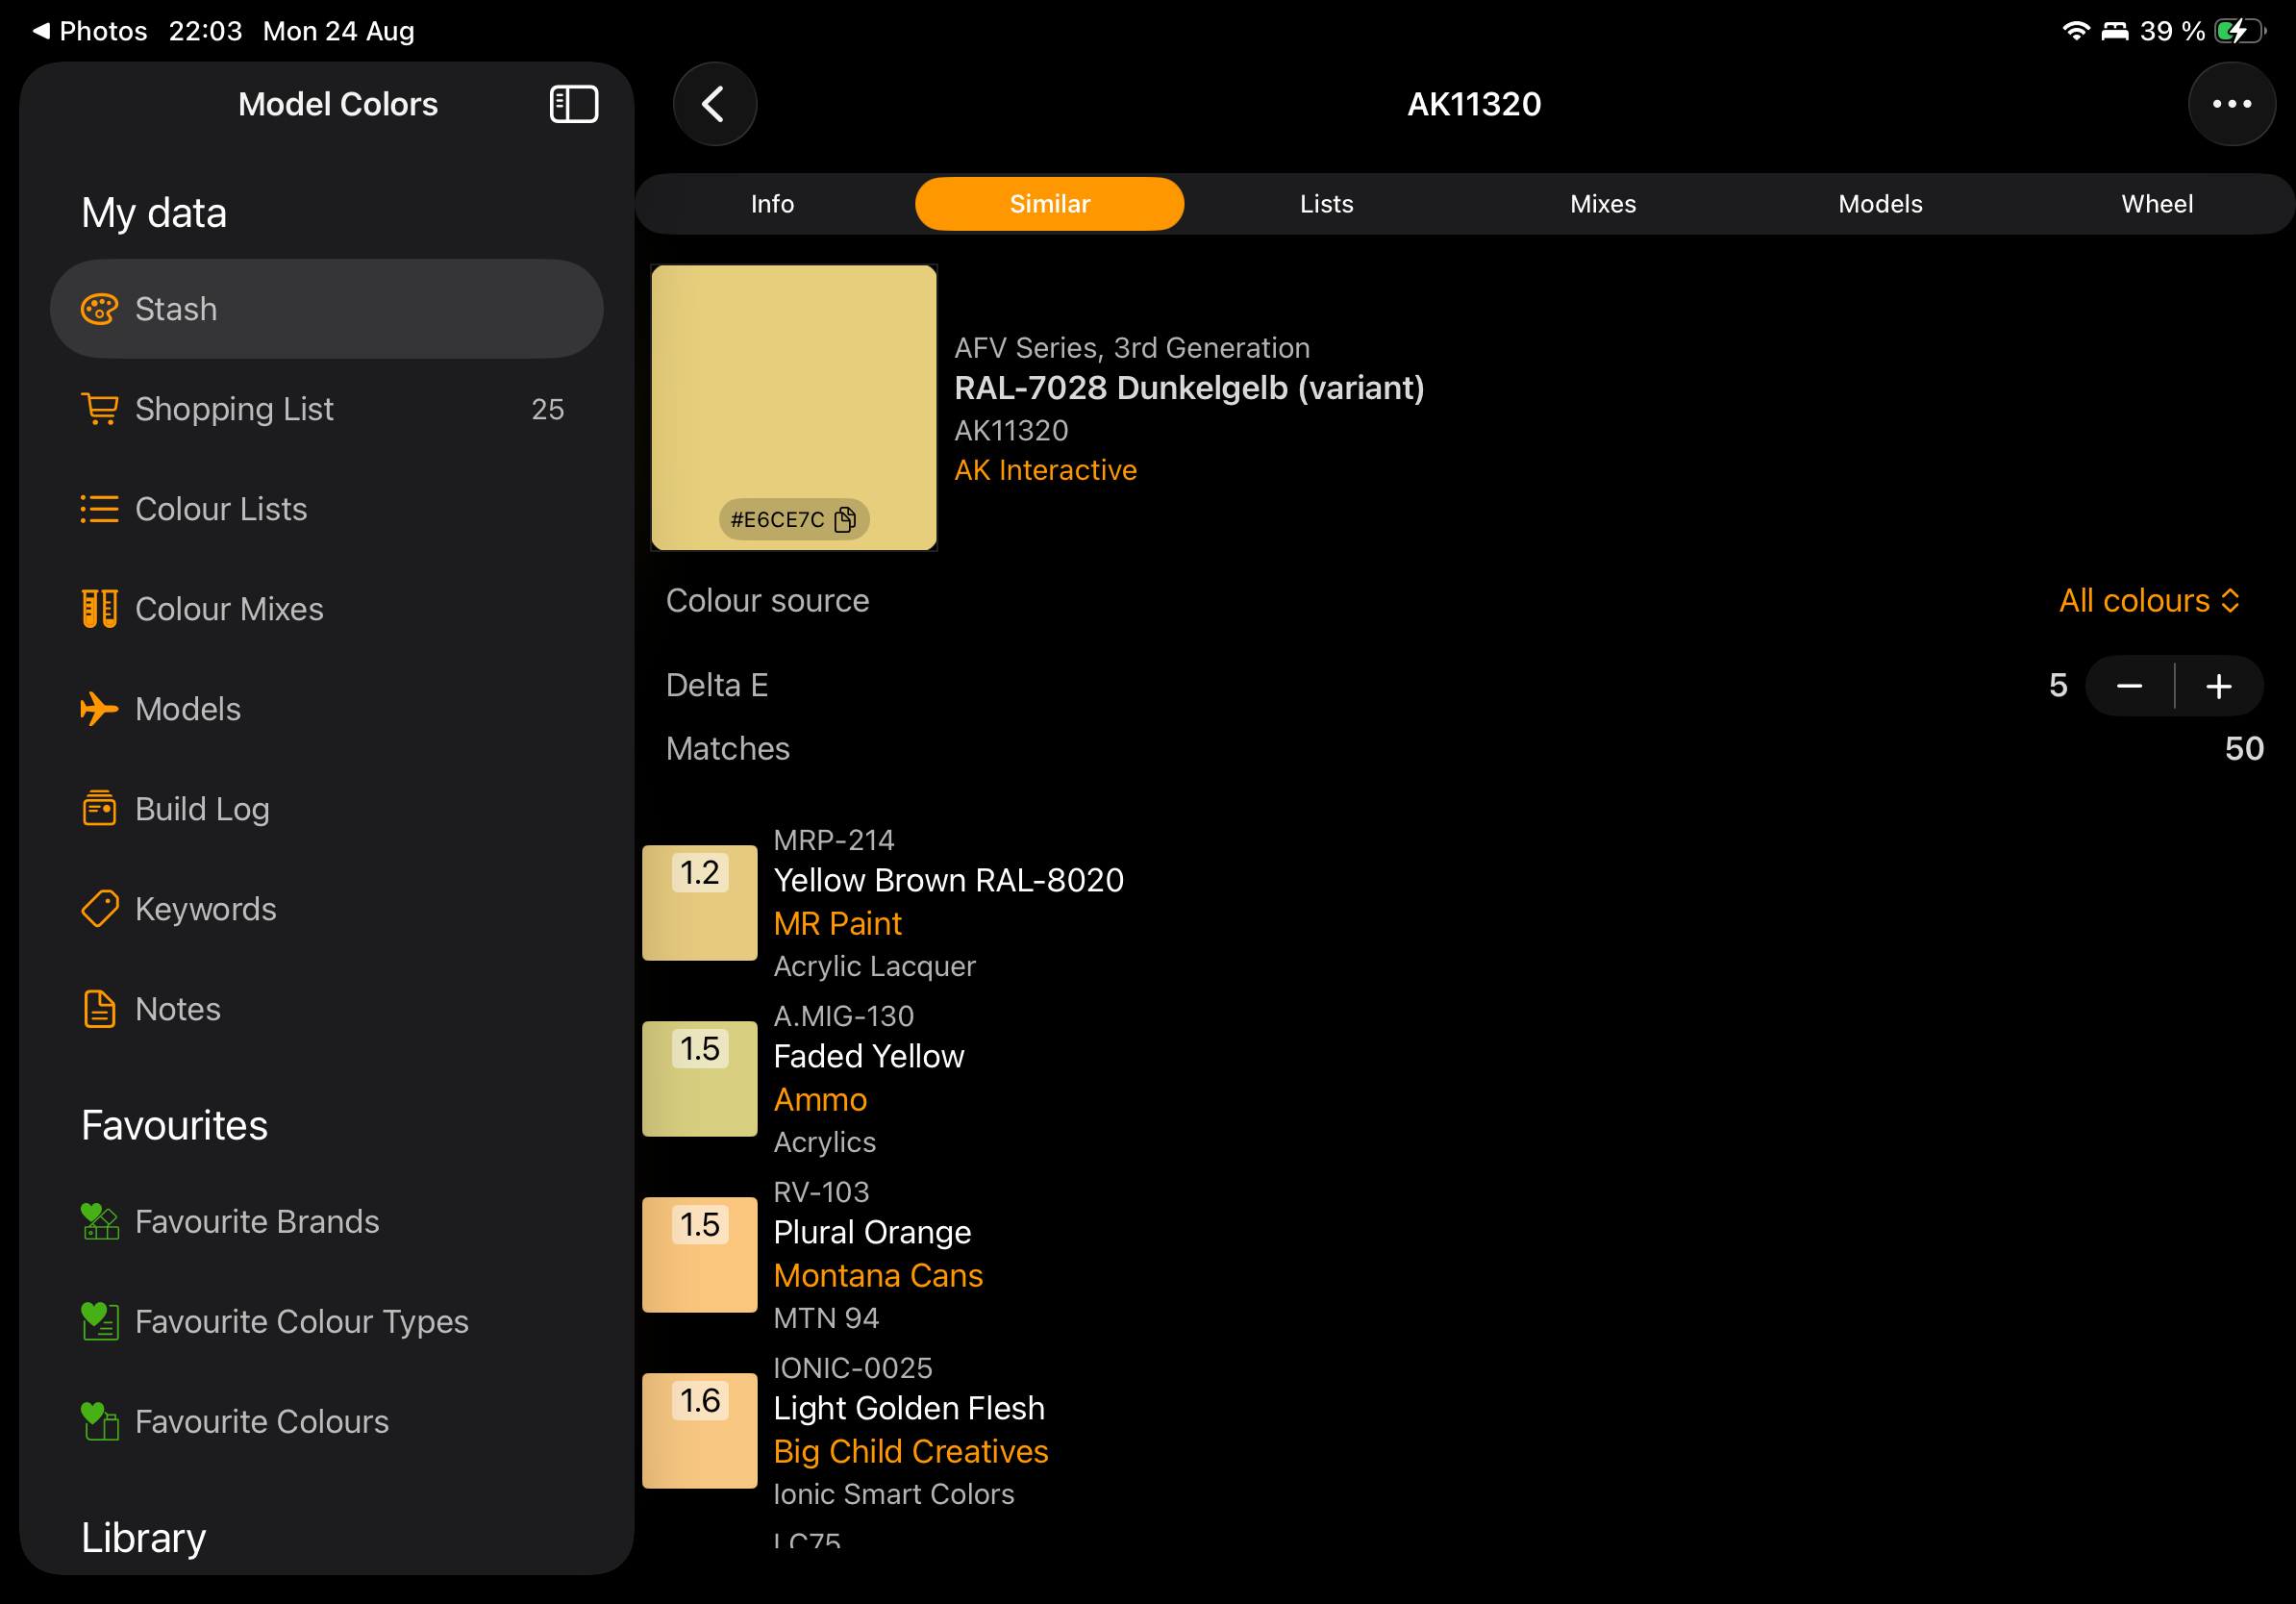
Task: Open the Light Golden Flesh match
Action: [x=1465, y=1431]
